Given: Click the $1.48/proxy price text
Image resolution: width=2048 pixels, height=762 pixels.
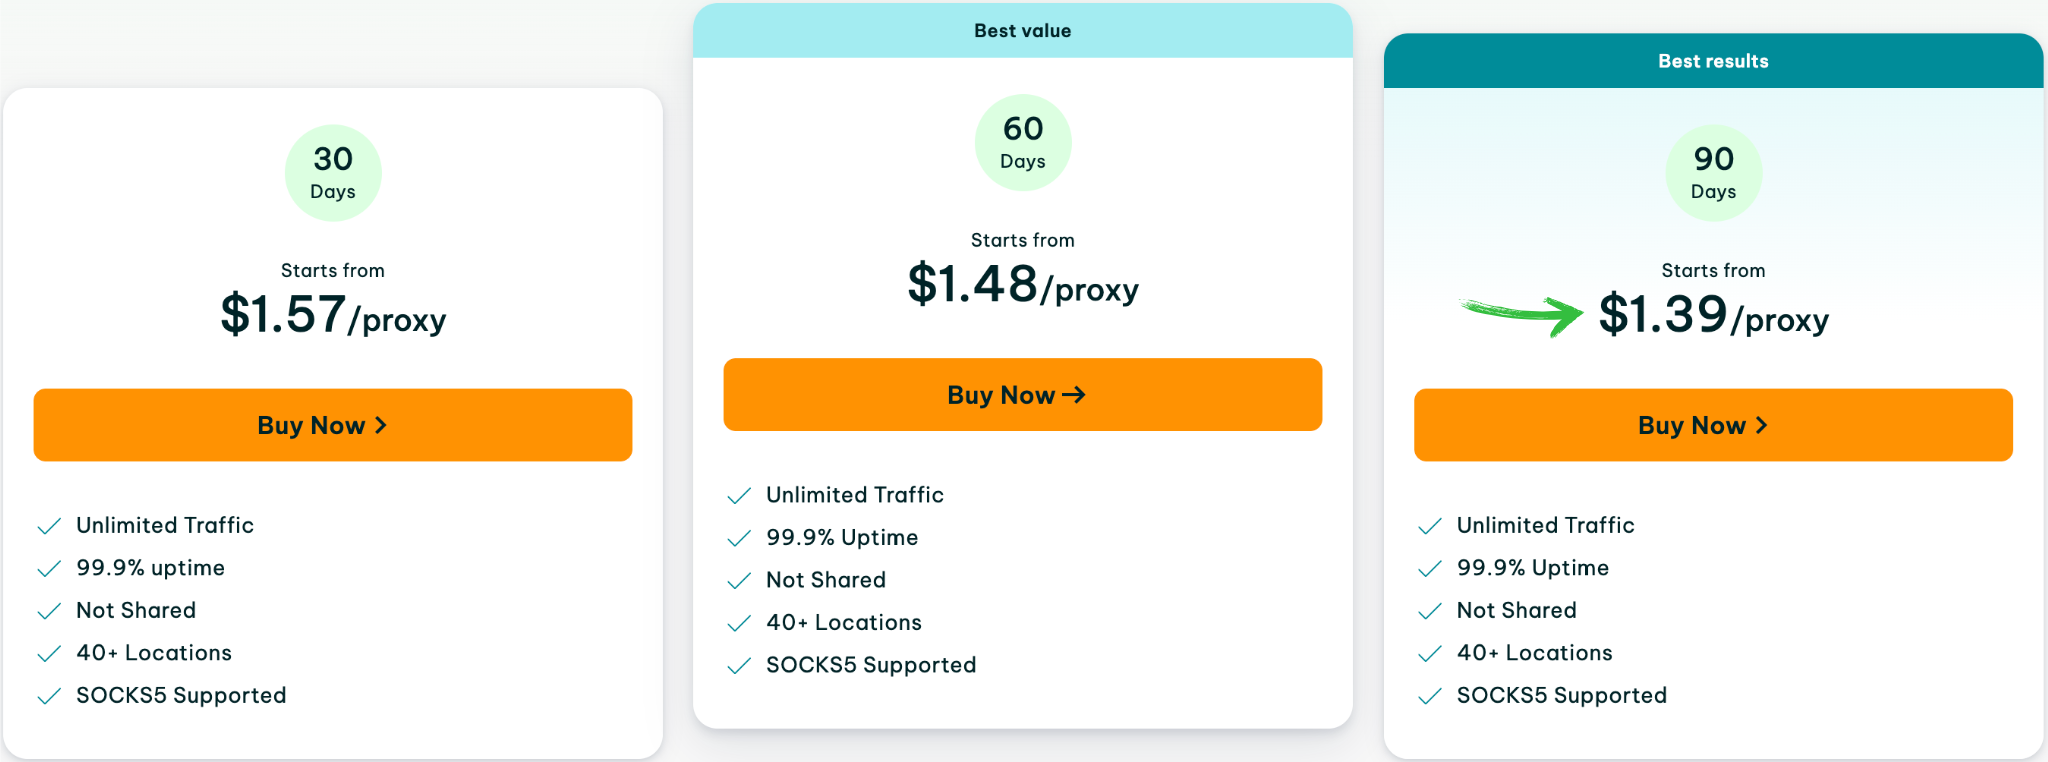Looking at the screenshot, I should pos(1023,285).
